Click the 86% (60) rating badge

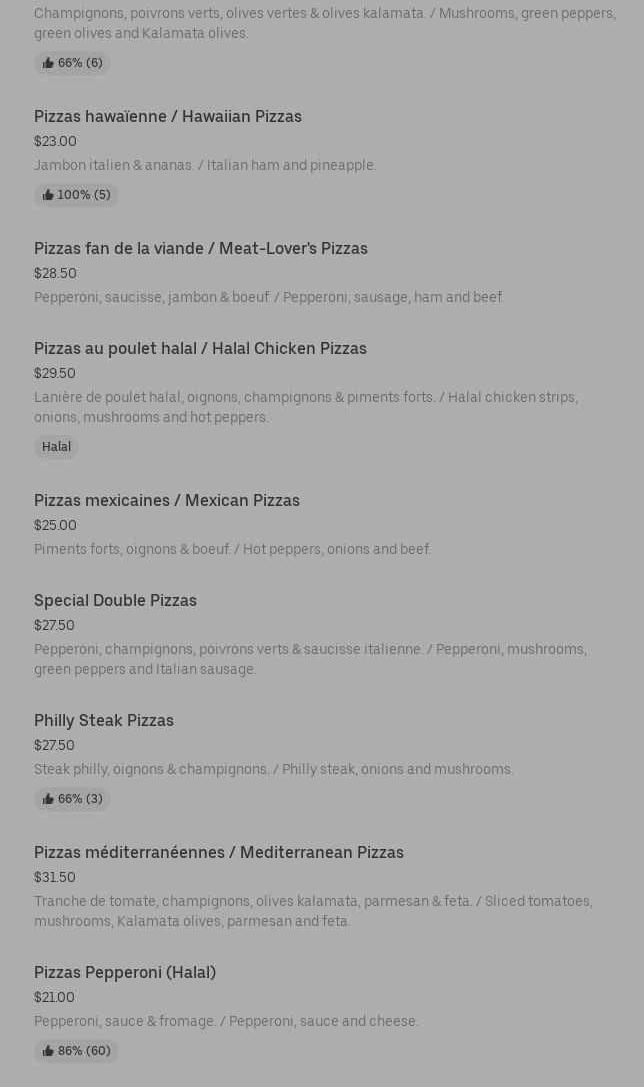(x=76, y=1051)
